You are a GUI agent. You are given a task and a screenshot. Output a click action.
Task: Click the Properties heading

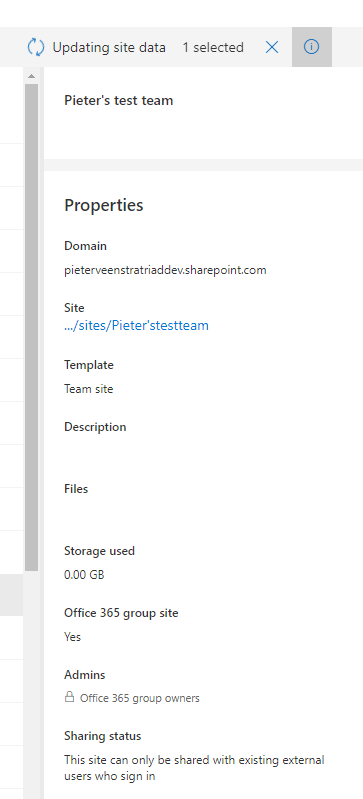click(x=104, y=205)
